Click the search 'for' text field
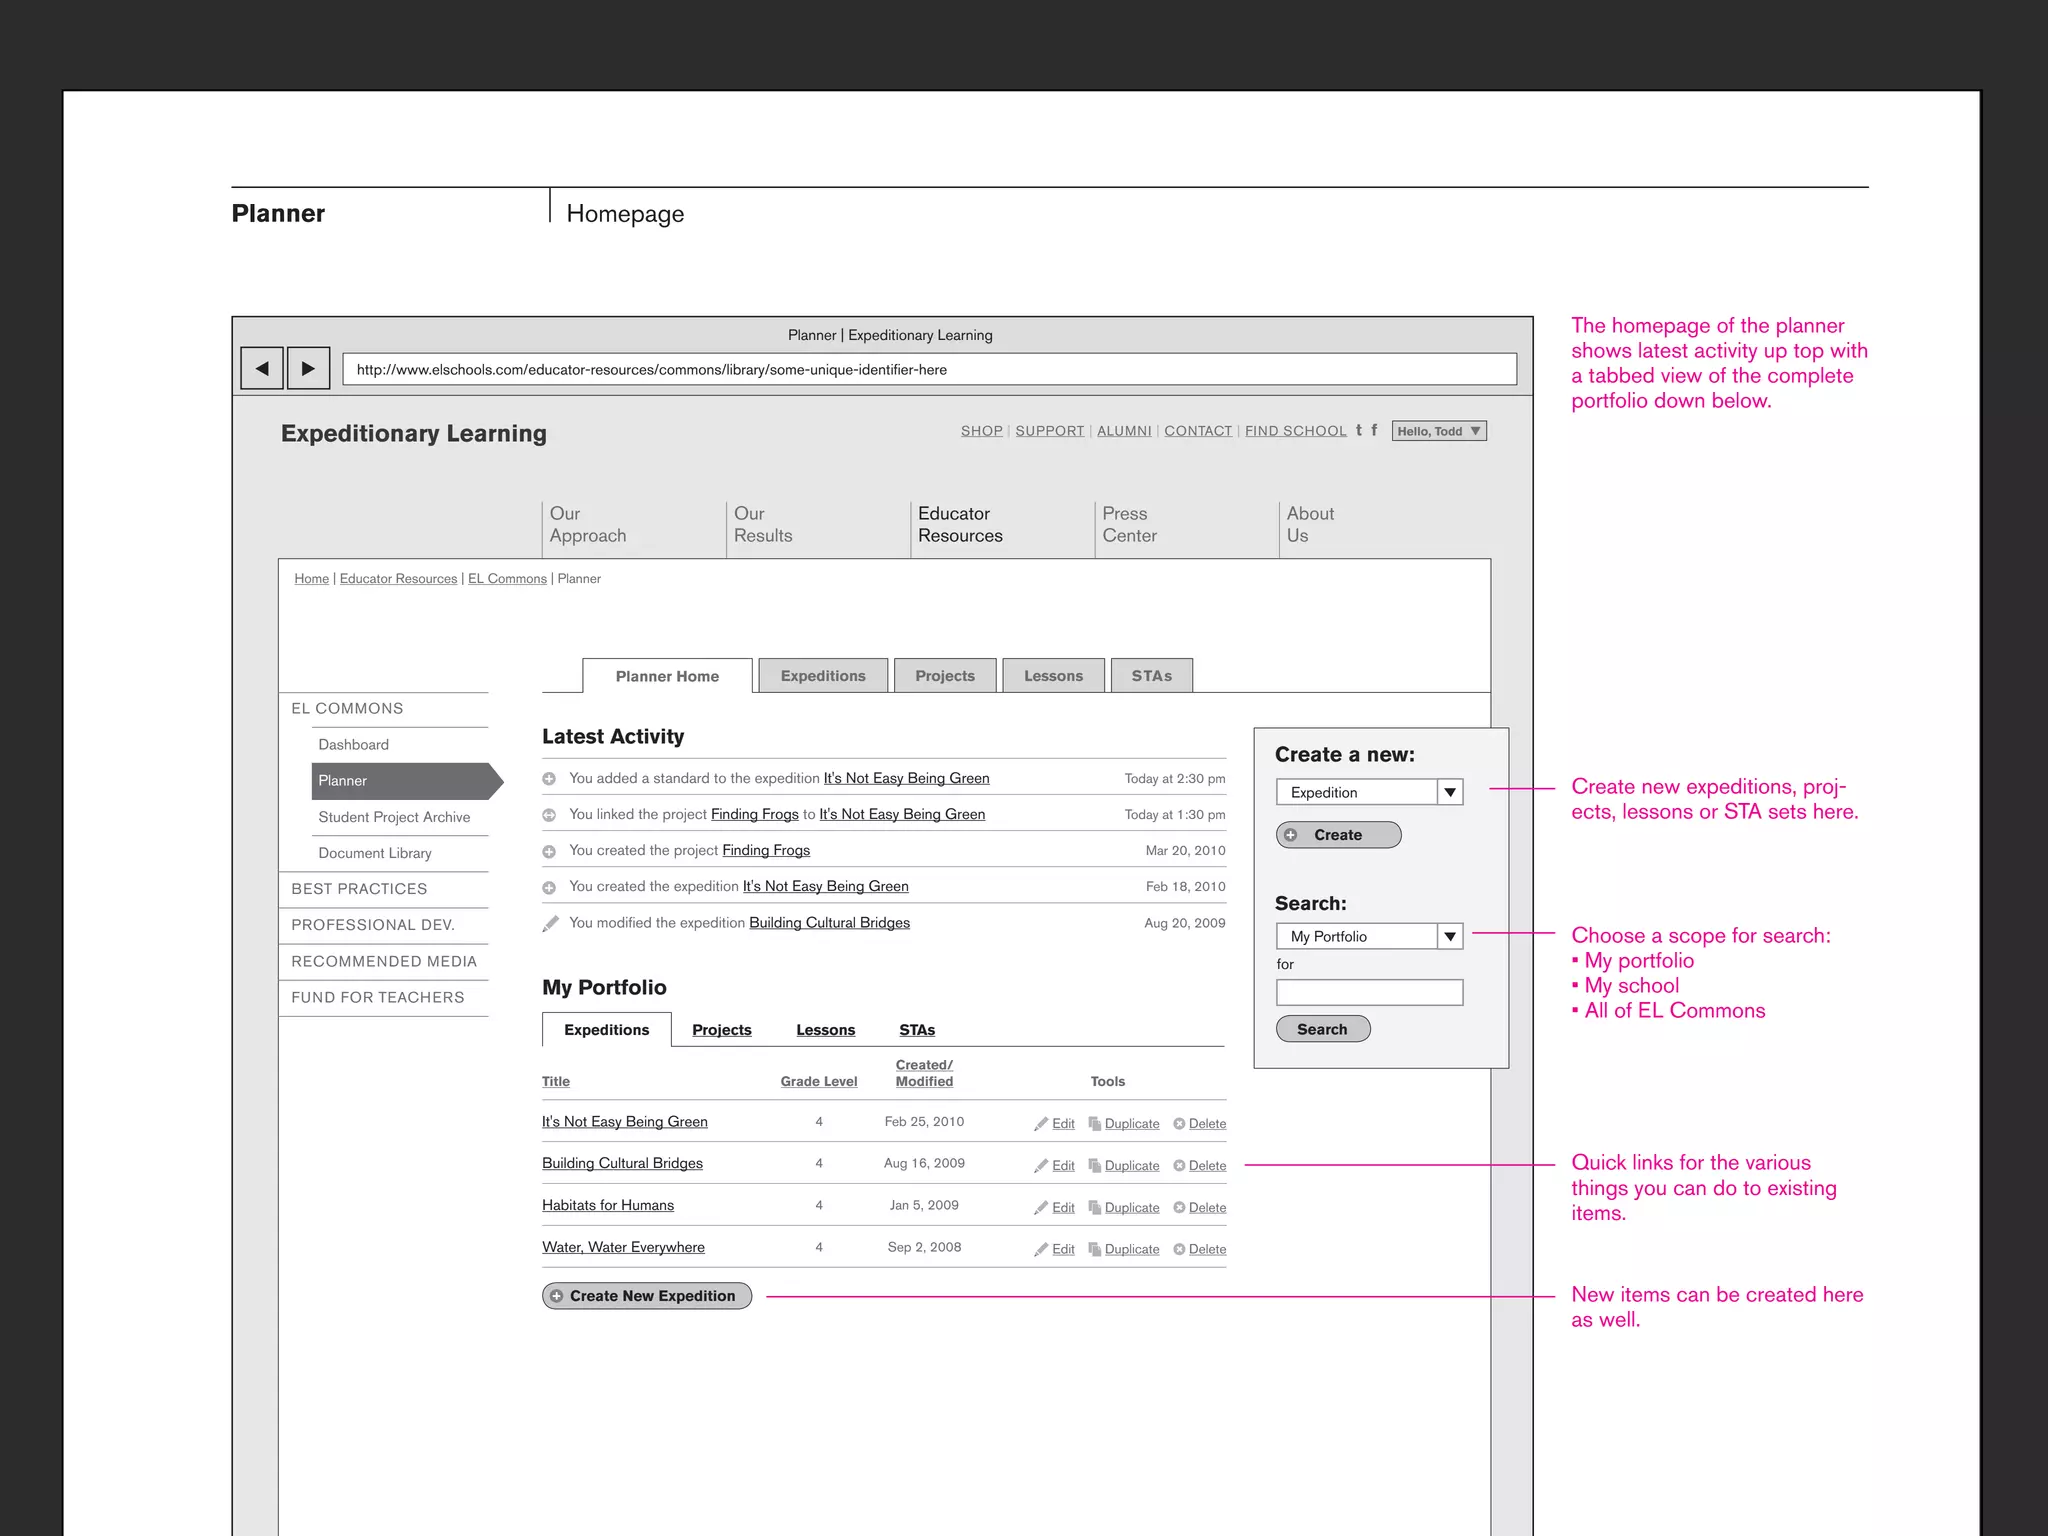2048x1536 pixels. click(x=1369, y=993)
